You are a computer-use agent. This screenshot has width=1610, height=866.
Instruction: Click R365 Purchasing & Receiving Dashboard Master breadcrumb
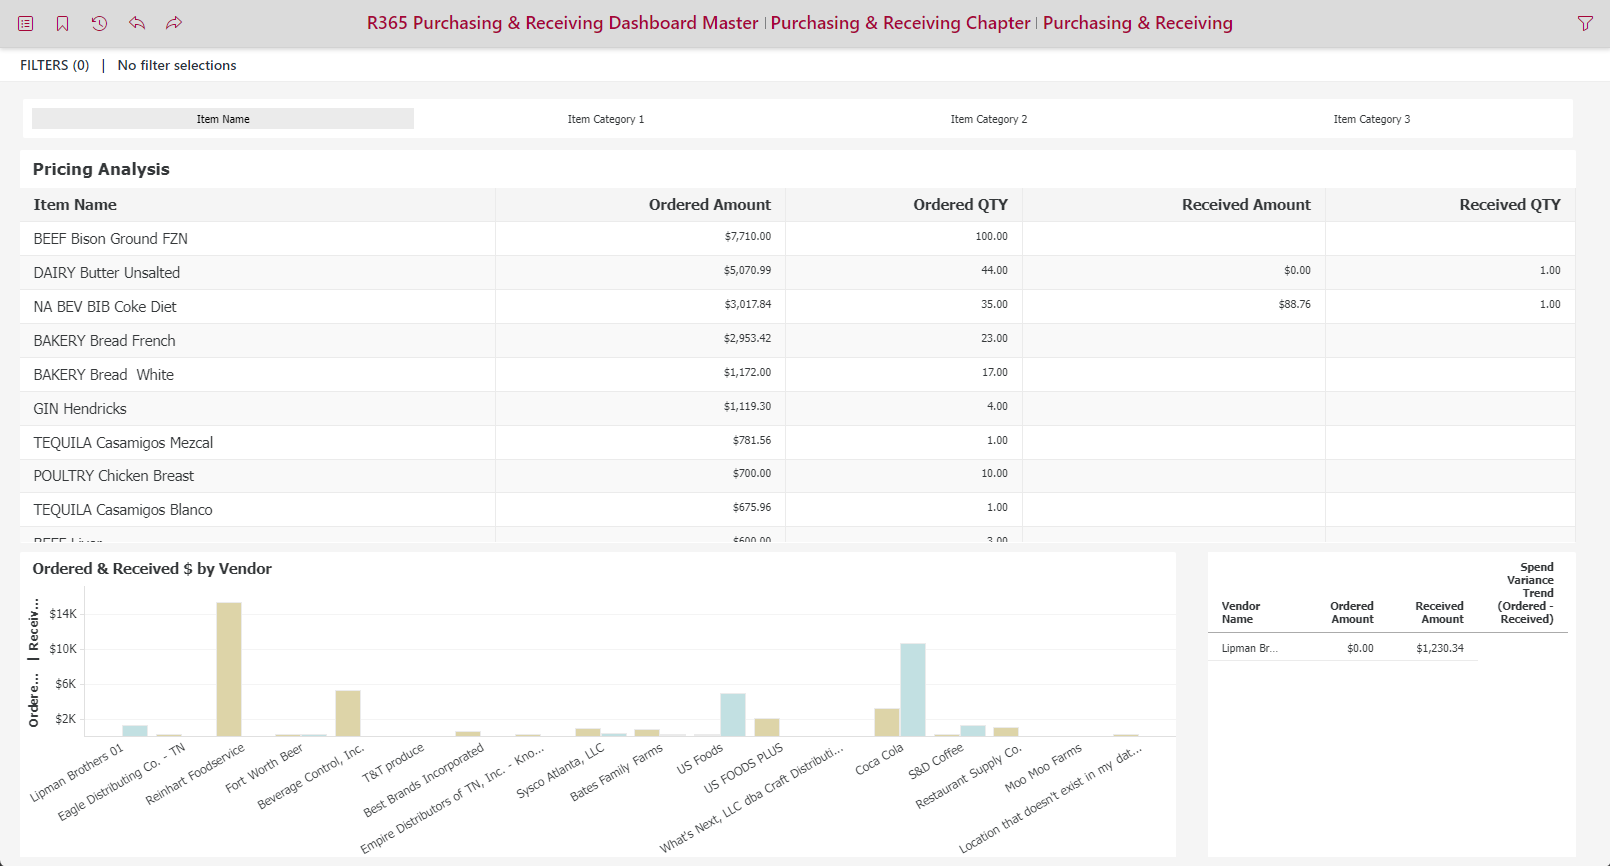563,23
